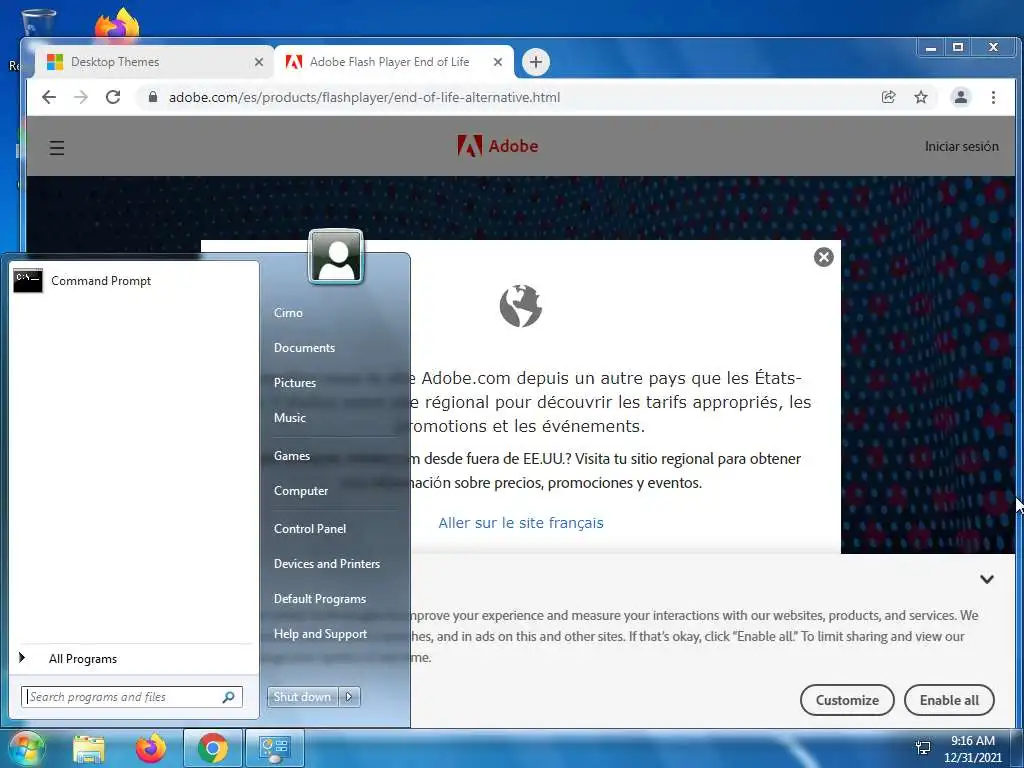Open the control panel taskbar item
The height and width of the screenshot is (768, 1024).
point(274,748)
